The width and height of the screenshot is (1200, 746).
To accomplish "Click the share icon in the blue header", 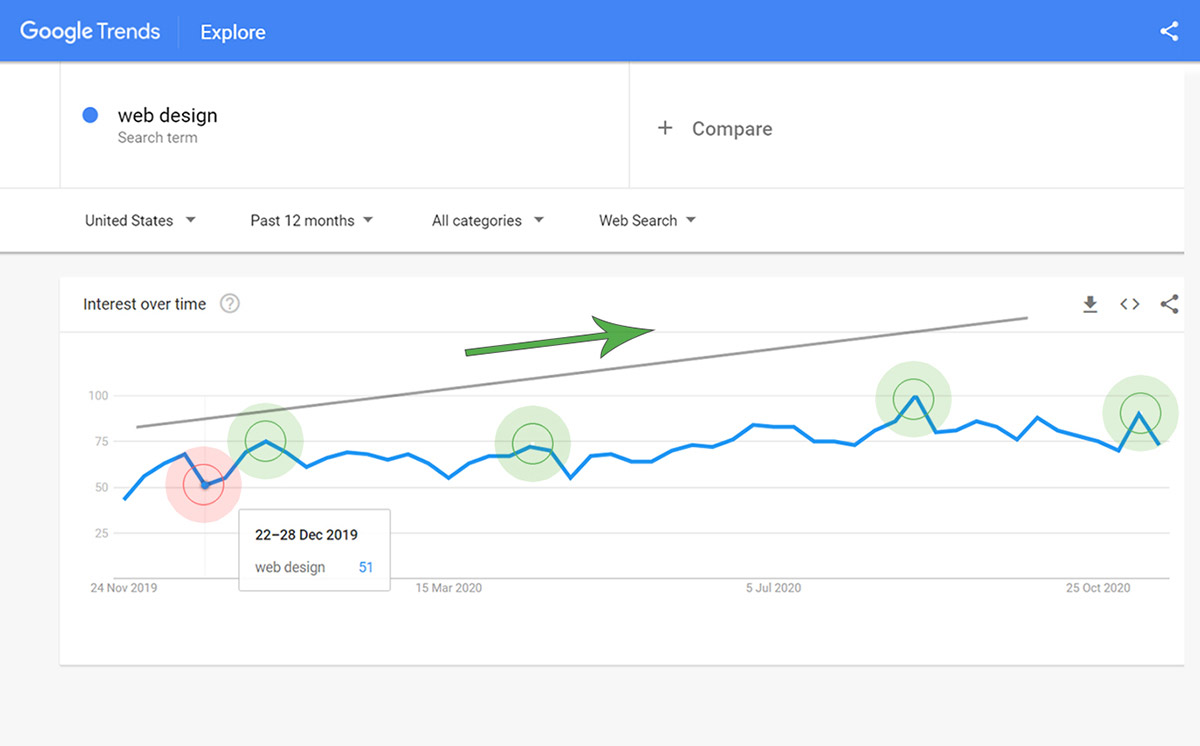I will point(1169,31).
